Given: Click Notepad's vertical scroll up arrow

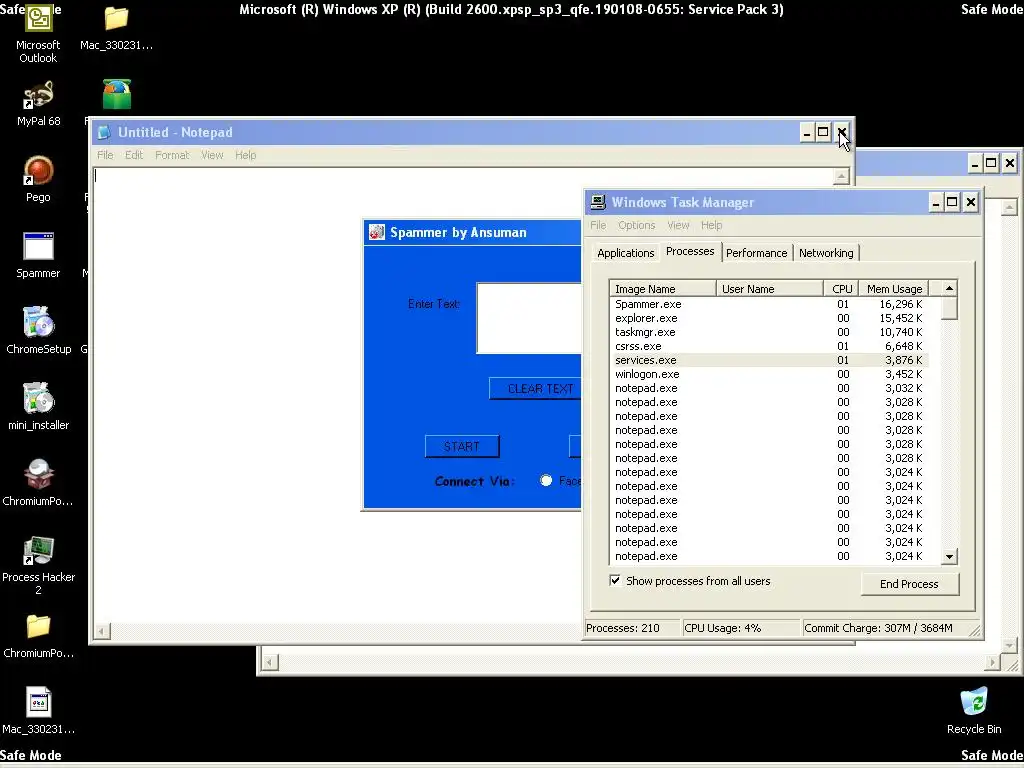Looking at the screenshot, I should [x=841, y=176].
